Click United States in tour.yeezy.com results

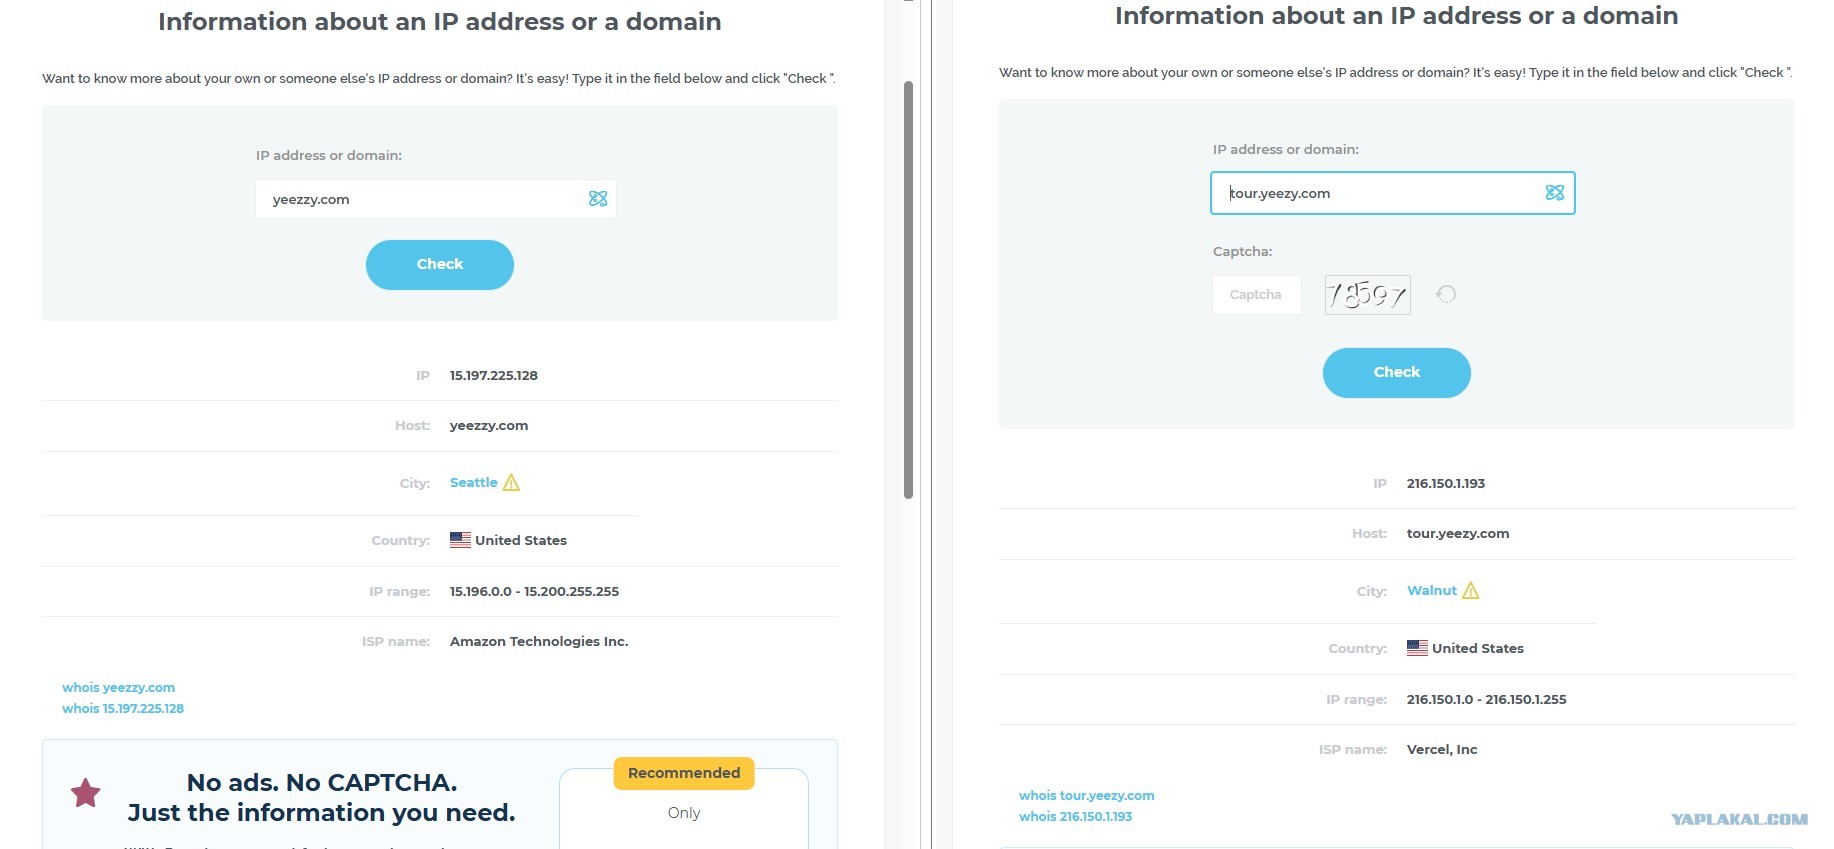tap(1478, 649)
